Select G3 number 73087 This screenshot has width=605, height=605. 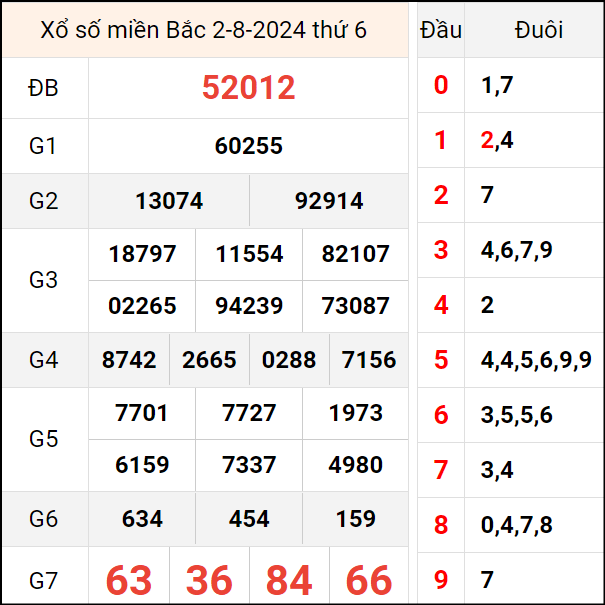point(356,306)
